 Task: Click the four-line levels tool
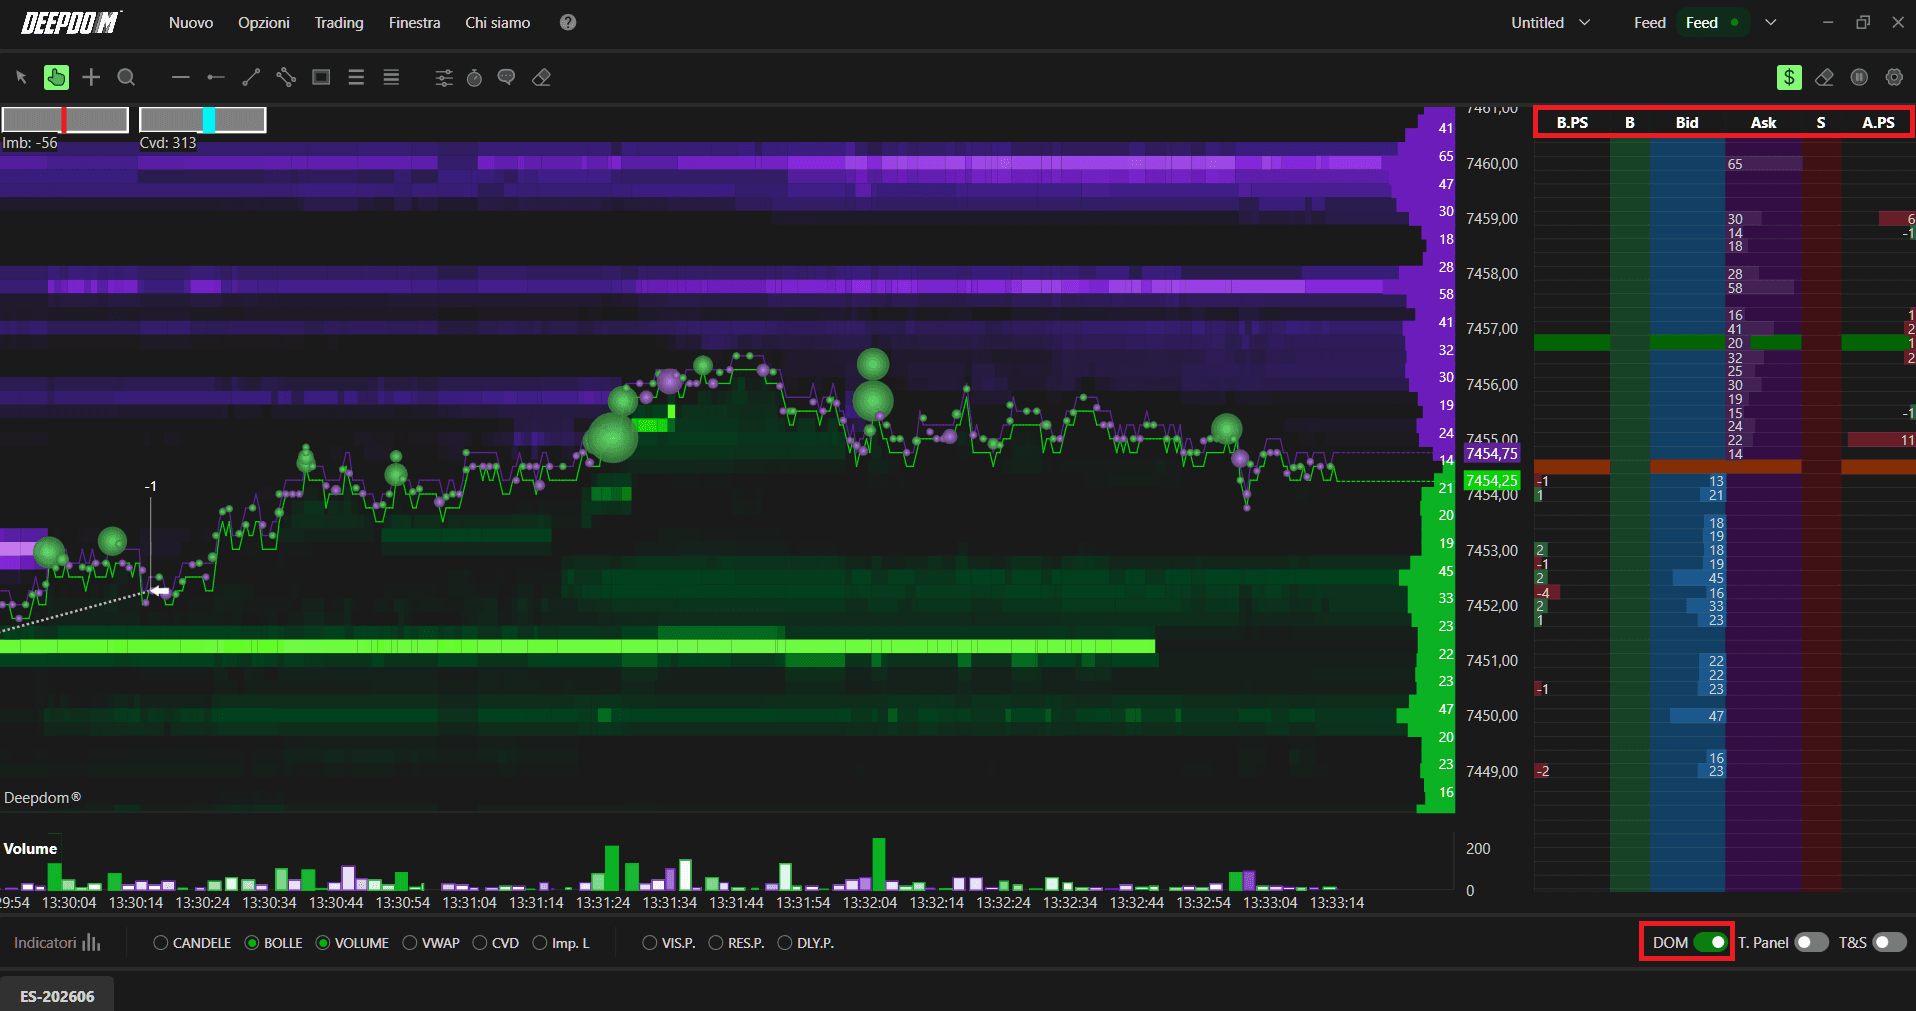[391, 77]
